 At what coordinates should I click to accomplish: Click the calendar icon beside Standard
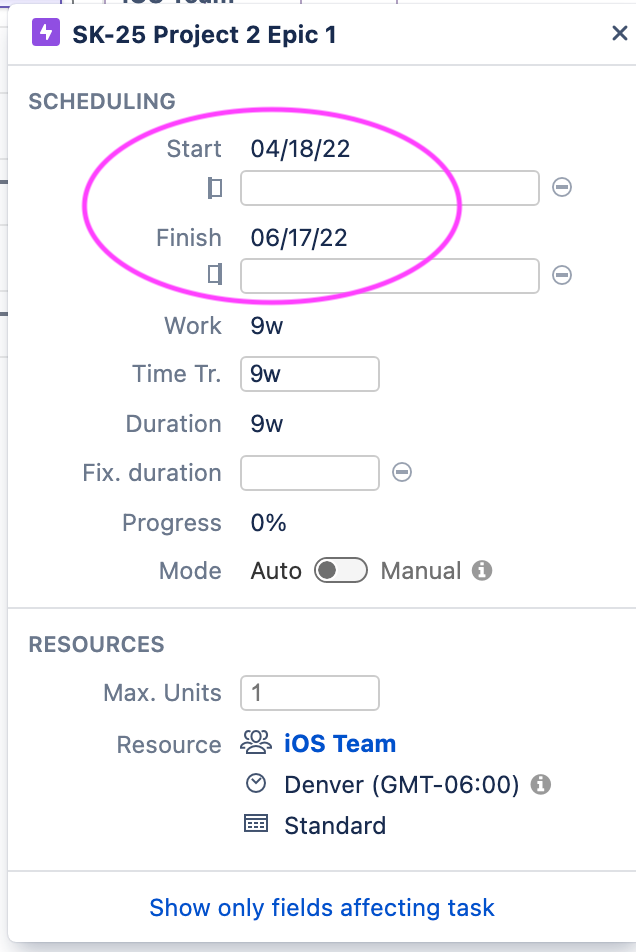click(255, 825)
